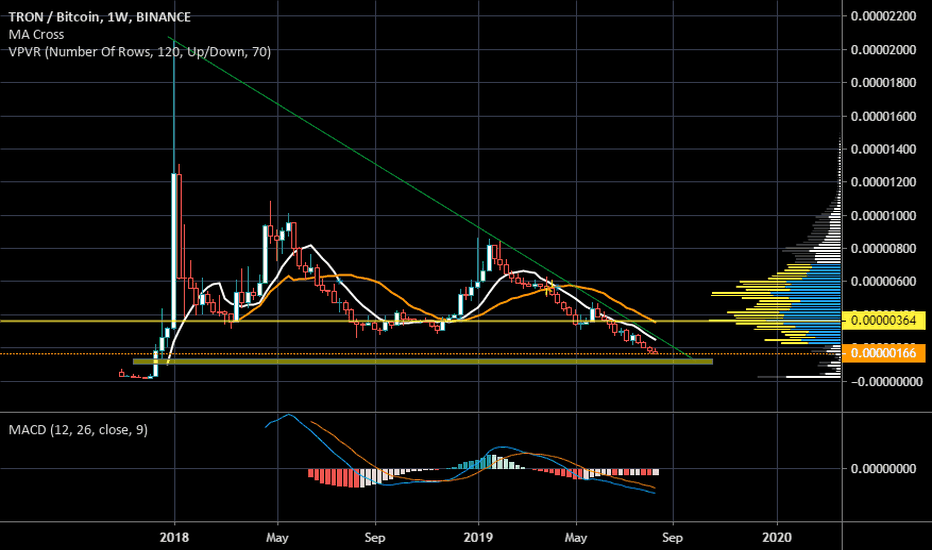This screenshot has height=550, width=932.
Task: Click the 2018 time axis label
Action: pyautogui.click(x=174, y=537)
